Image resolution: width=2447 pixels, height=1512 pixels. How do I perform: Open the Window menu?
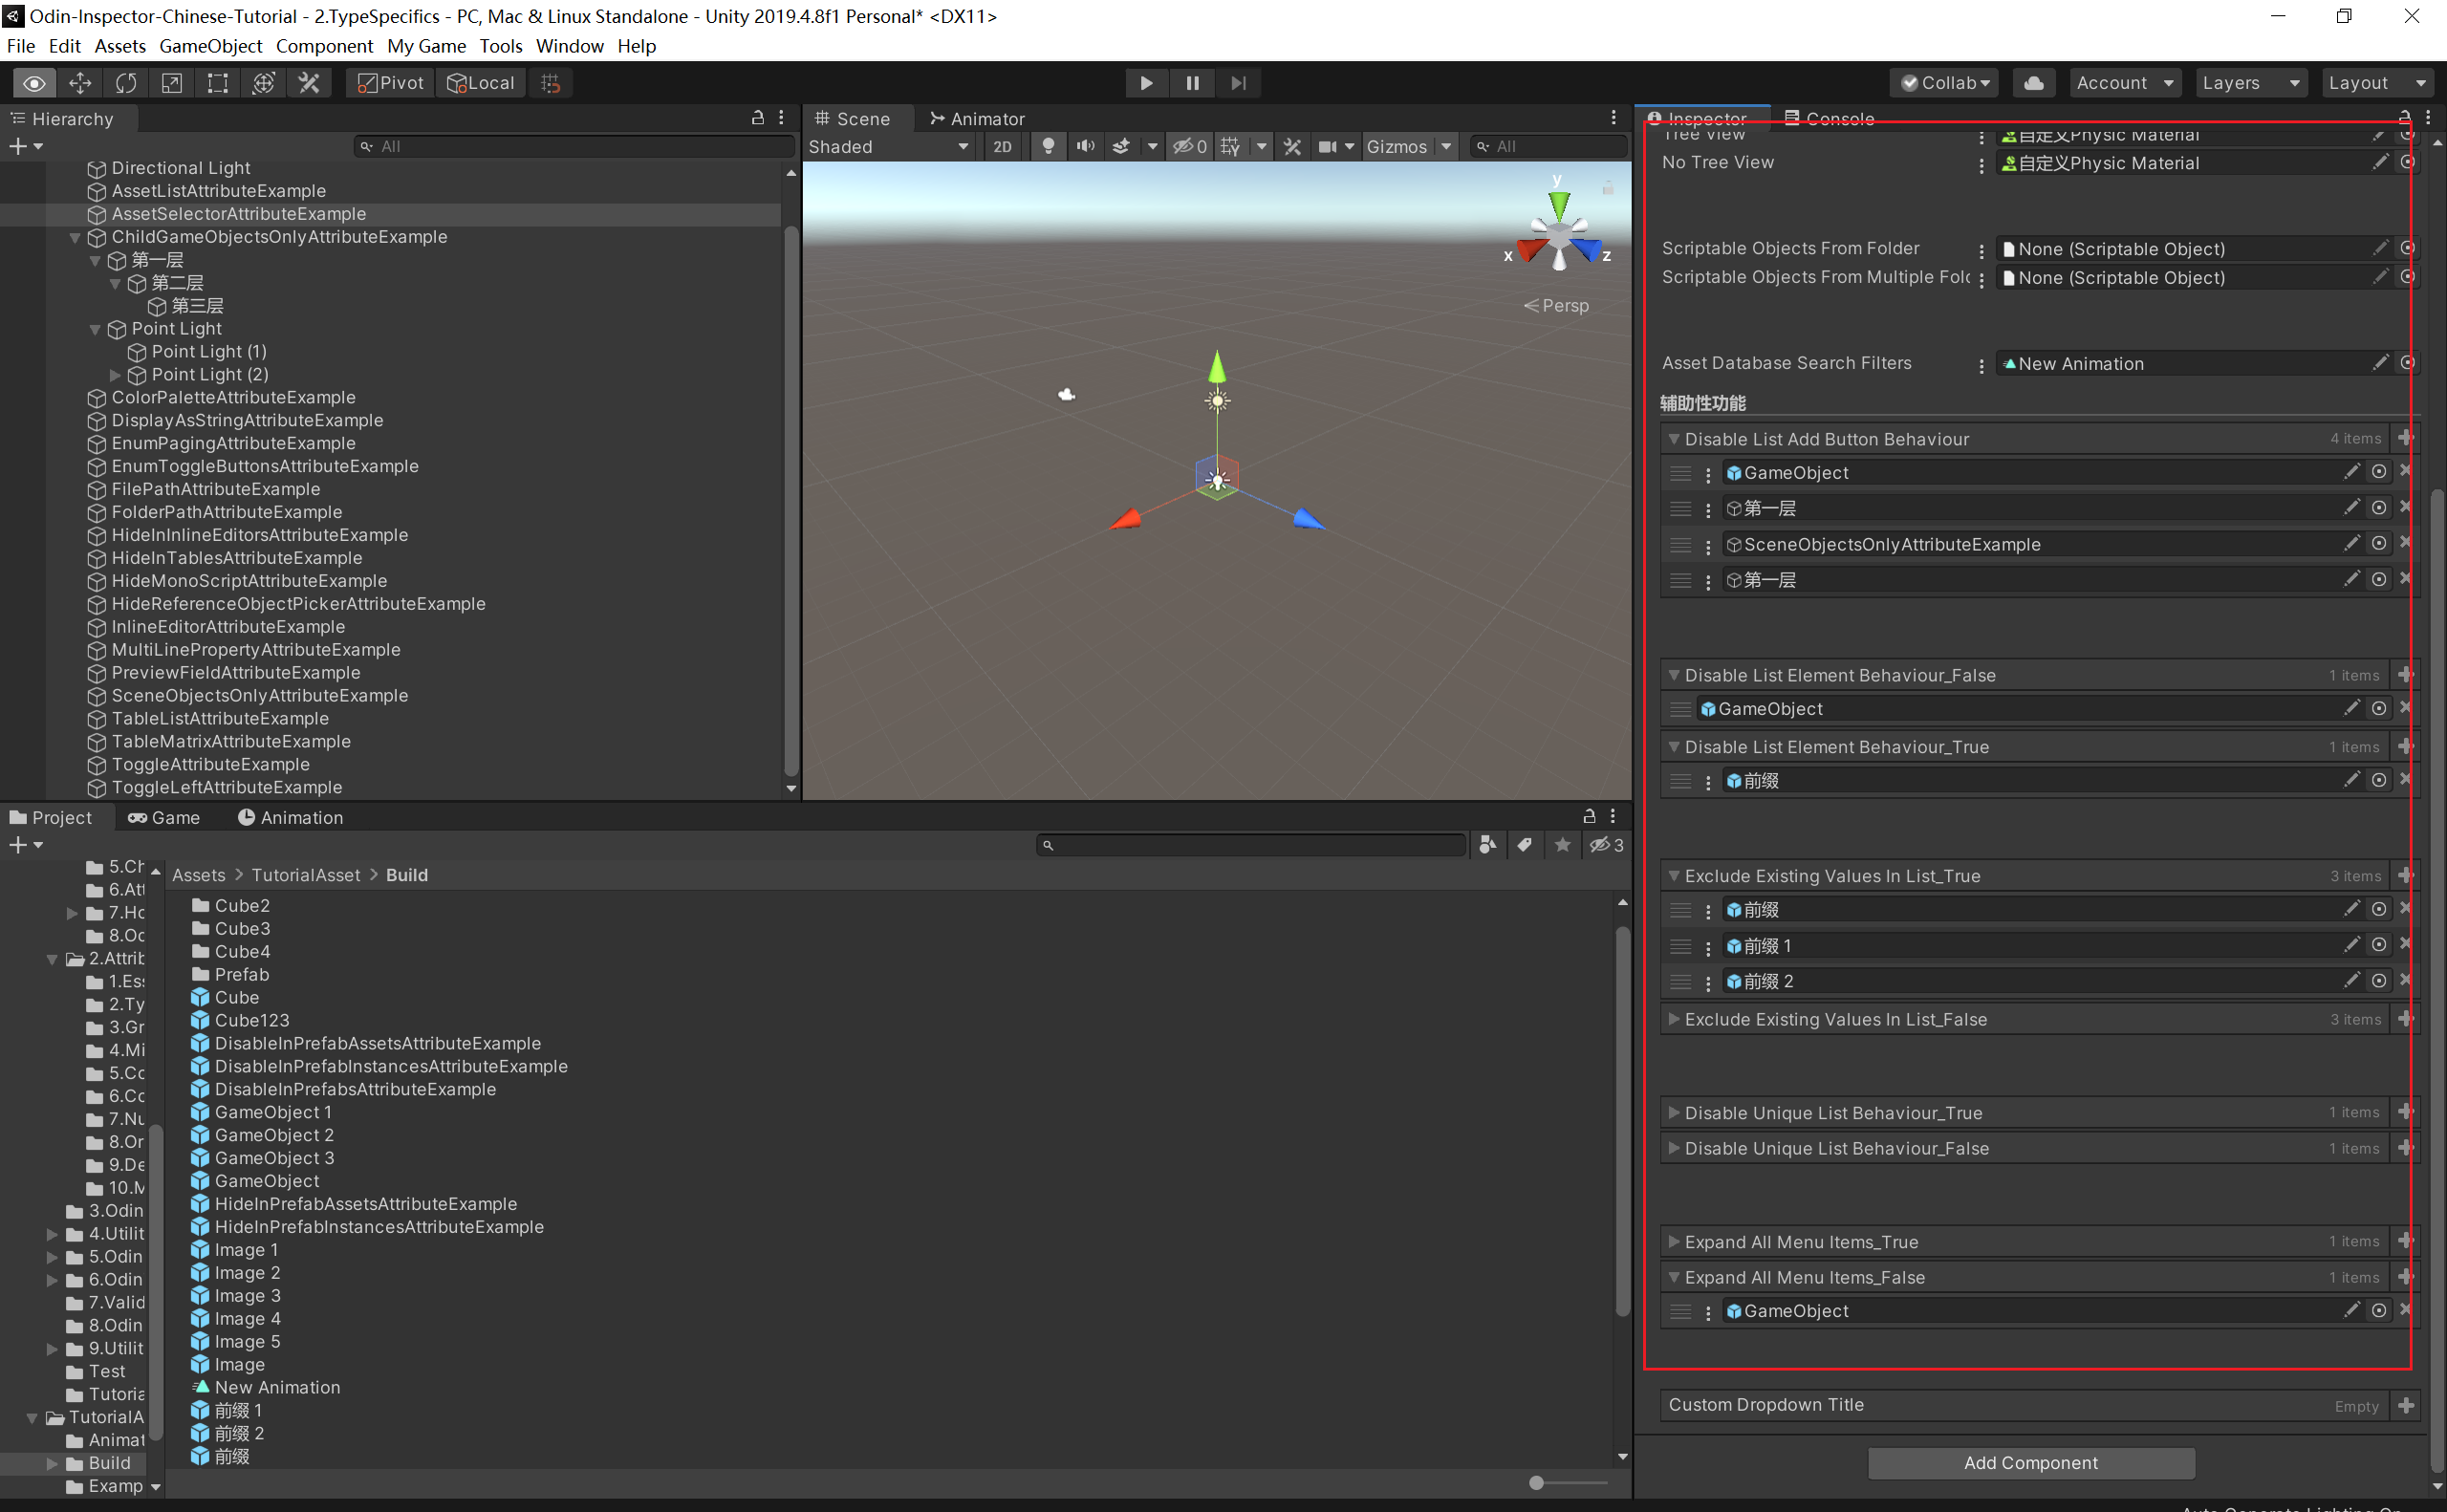point(570,46)
